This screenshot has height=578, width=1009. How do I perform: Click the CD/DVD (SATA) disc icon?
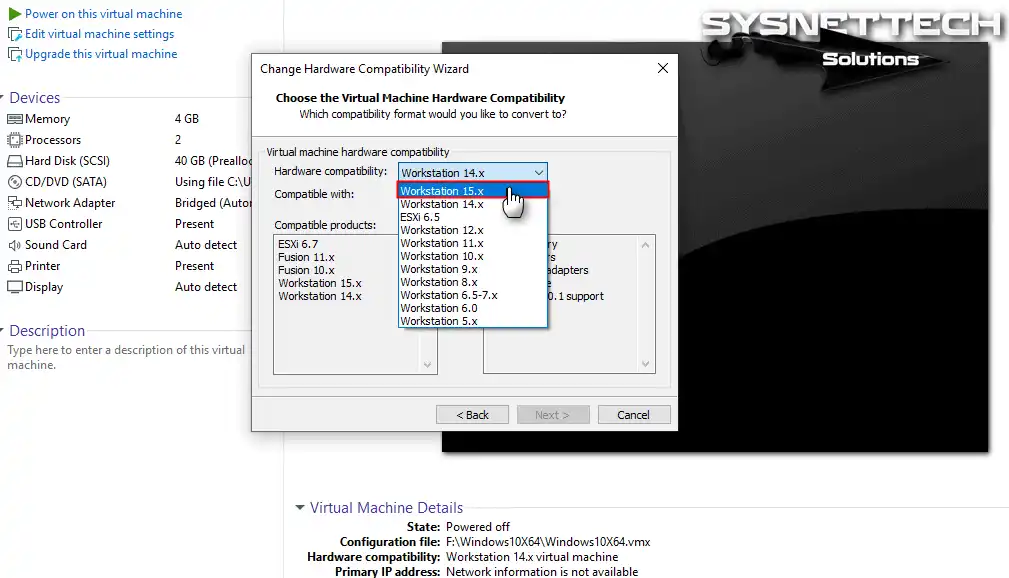tap(14, 182)
